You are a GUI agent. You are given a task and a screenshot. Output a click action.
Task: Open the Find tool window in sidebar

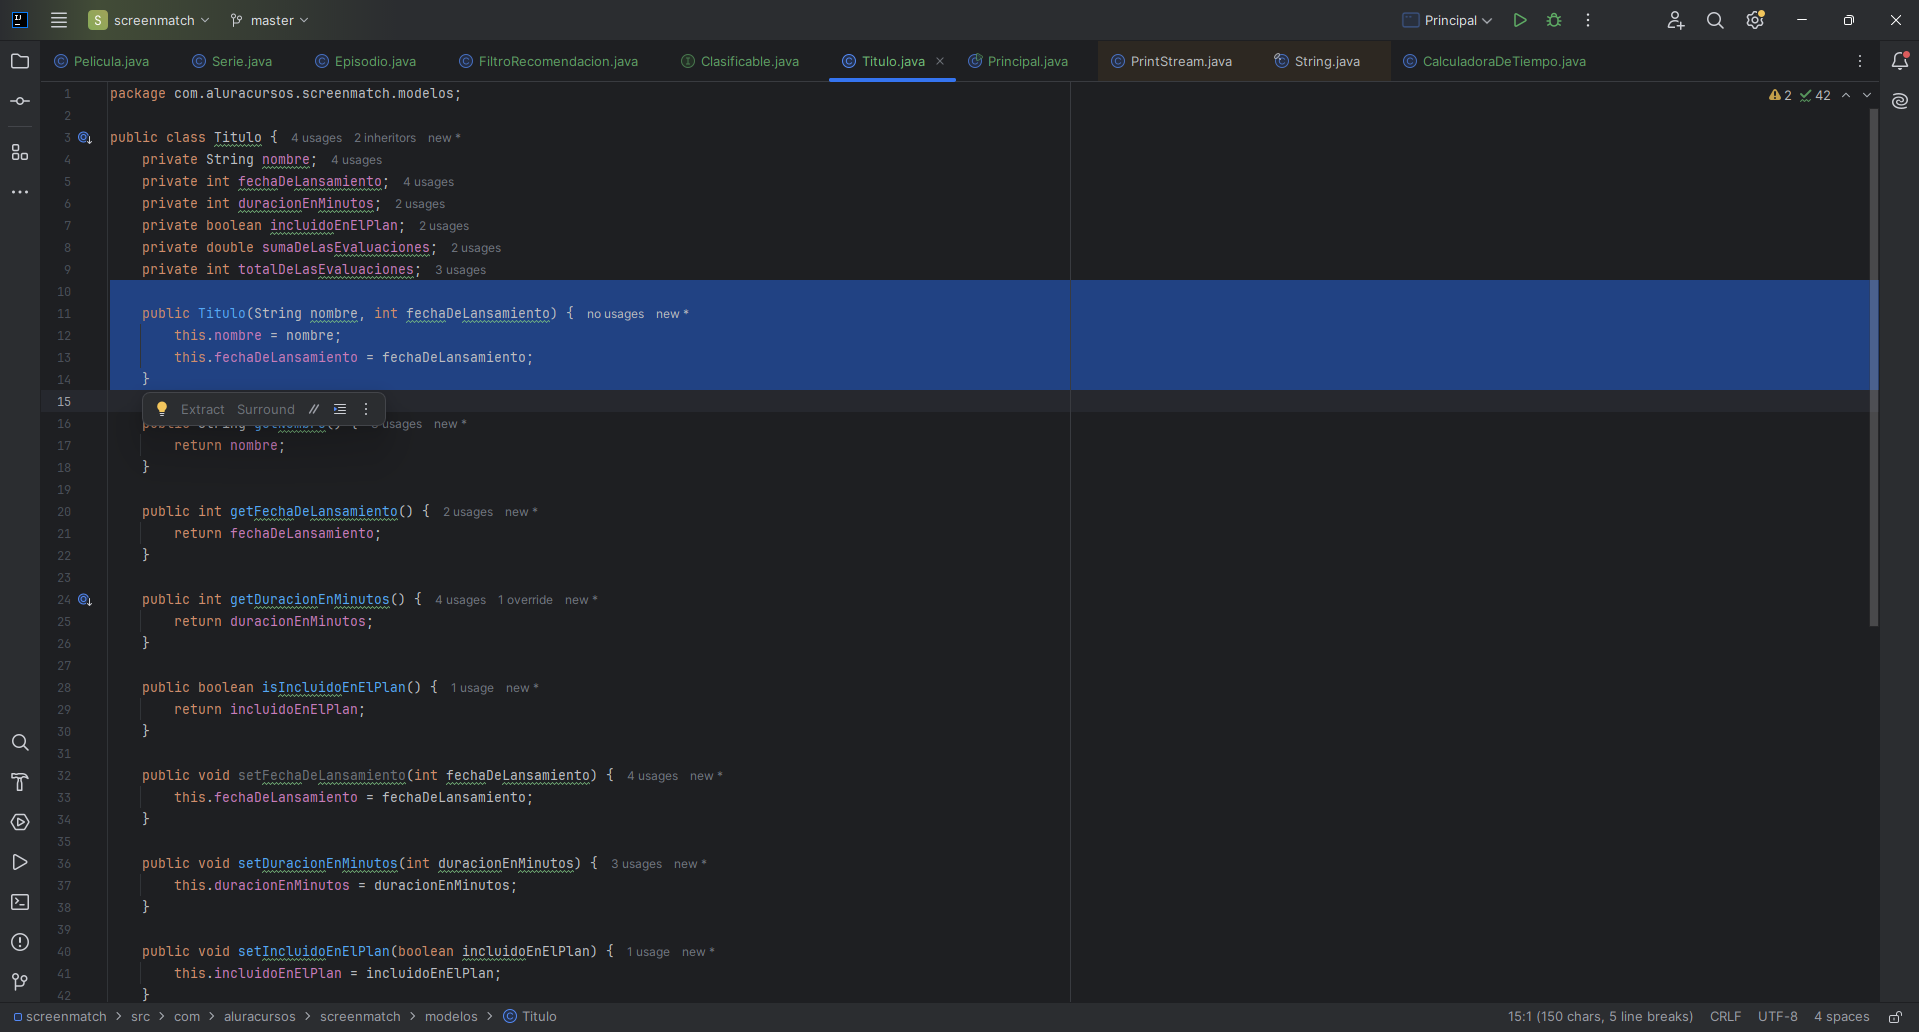pos(20,742)
